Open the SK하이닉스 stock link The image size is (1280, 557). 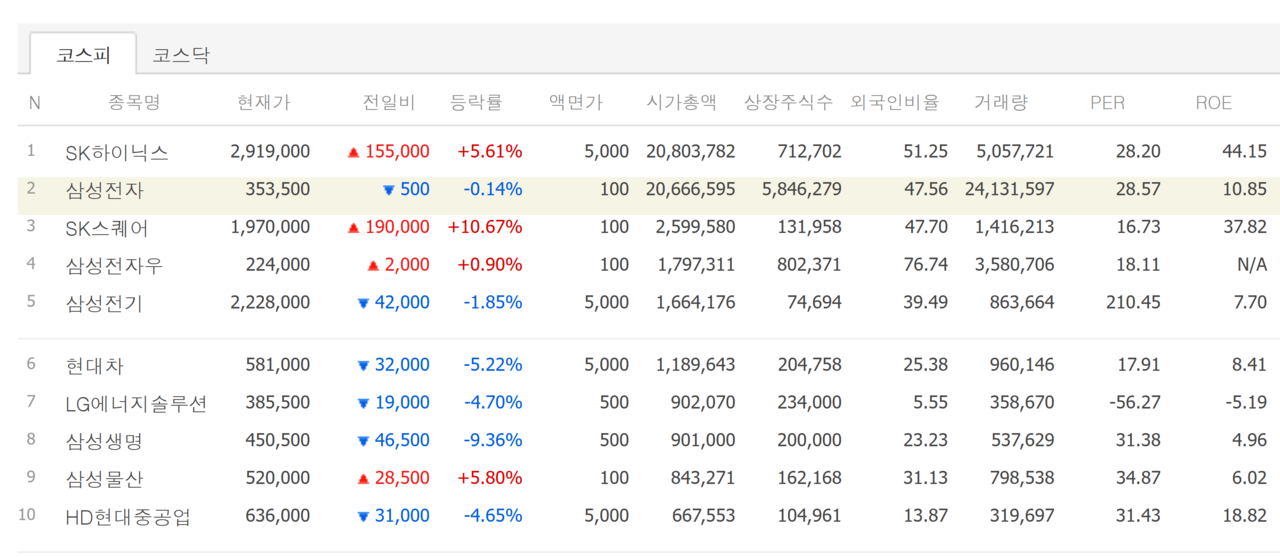117,152
